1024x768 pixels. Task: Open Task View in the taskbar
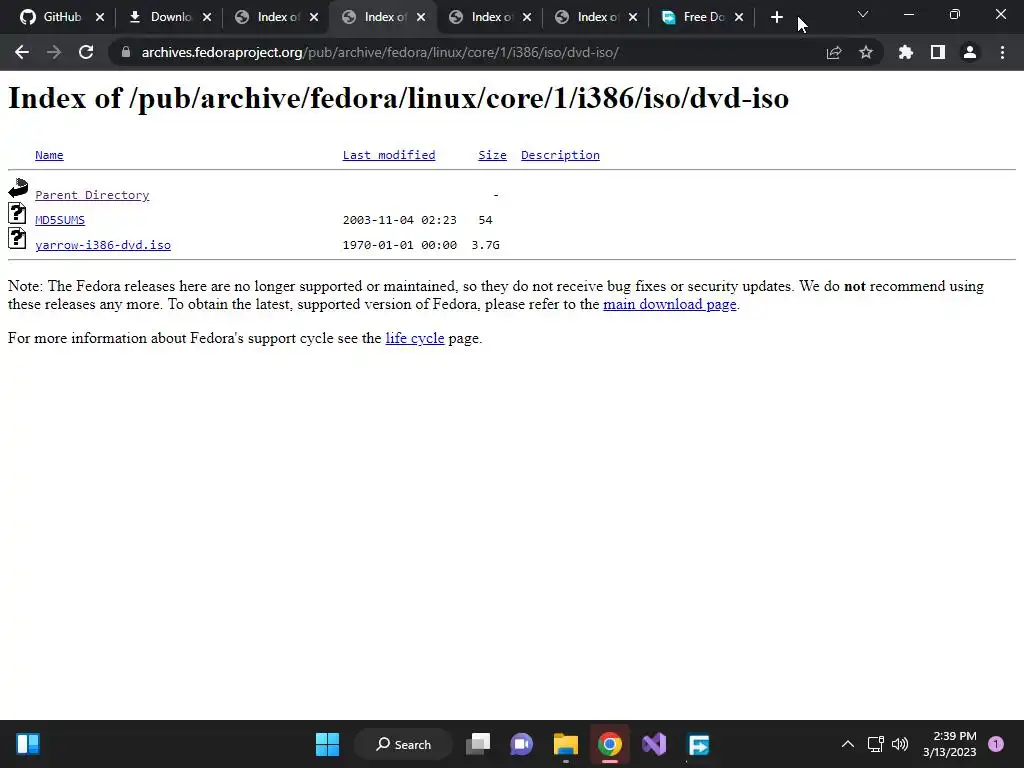coord(478,744)
